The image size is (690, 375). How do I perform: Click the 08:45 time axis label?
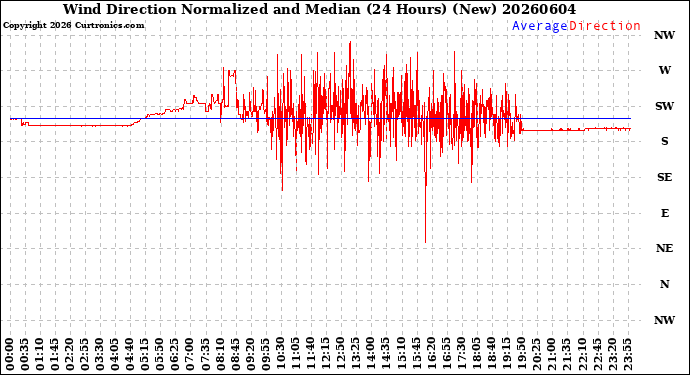(x=235, y=355)
